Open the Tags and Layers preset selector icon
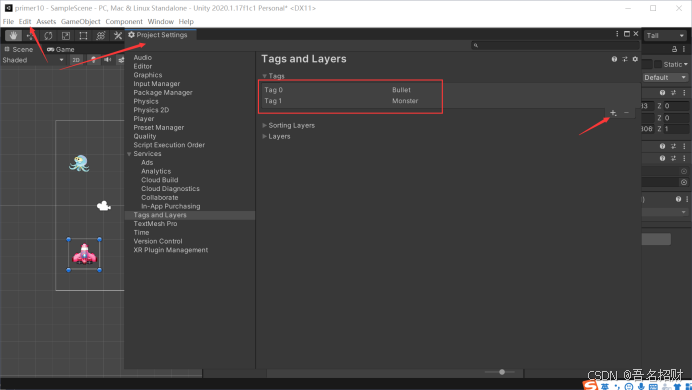This screenshot has width=692, height=390. pos(625,59)
